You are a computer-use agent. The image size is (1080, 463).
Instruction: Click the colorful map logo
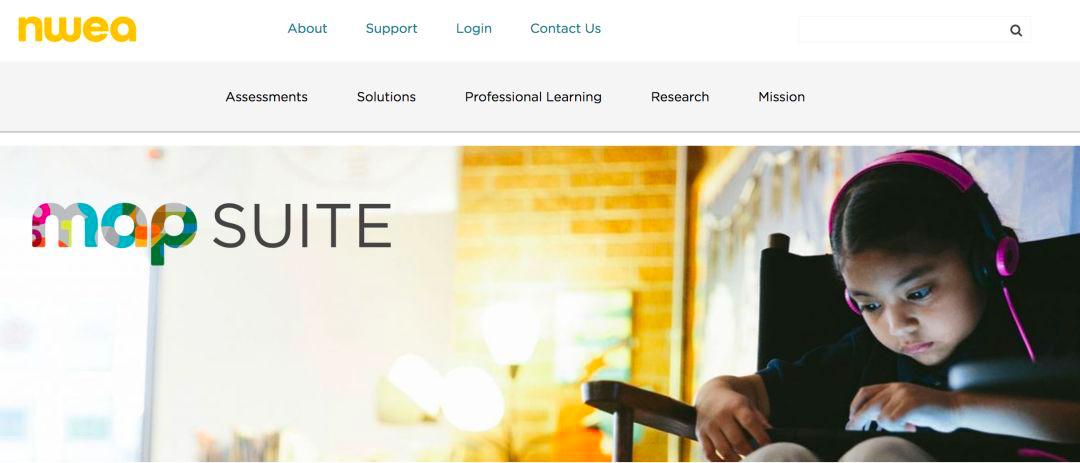114,230
